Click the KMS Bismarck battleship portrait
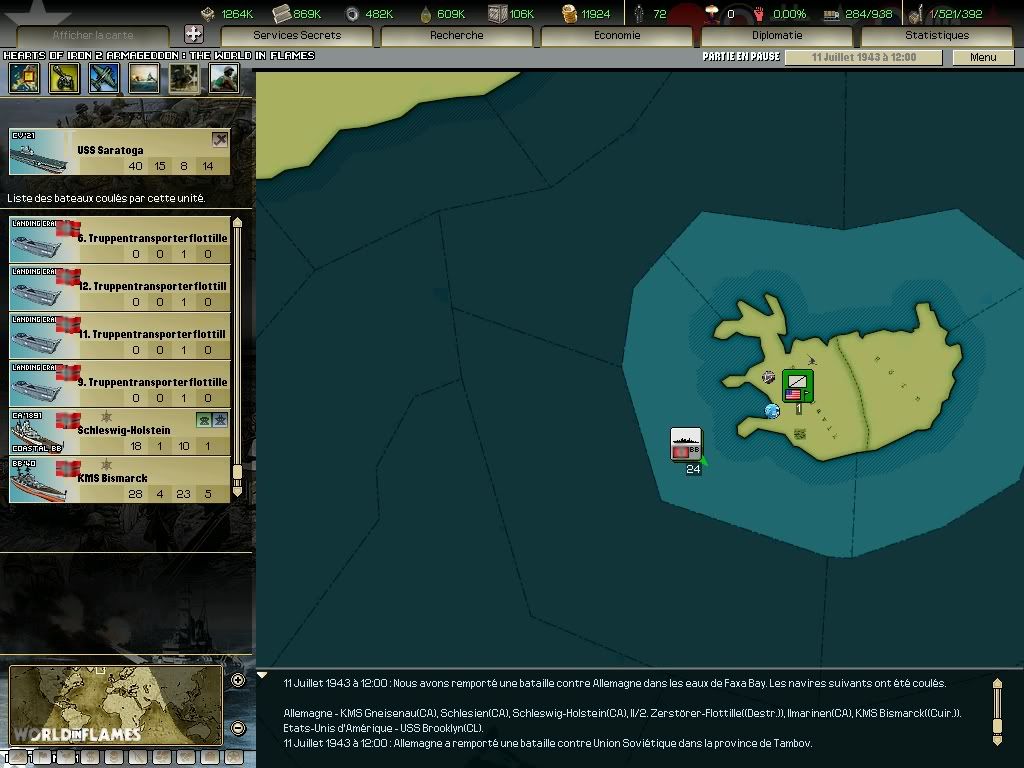The image size is (1024, 768). pos(39,480)
